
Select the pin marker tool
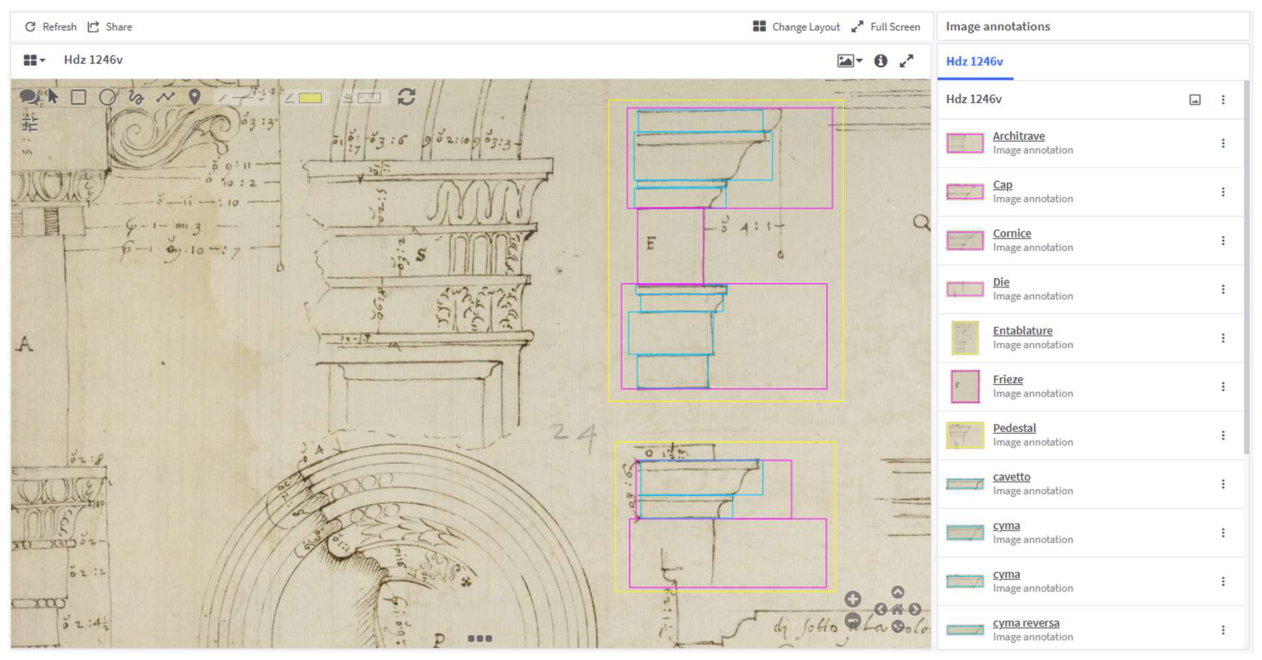point(194,97)
